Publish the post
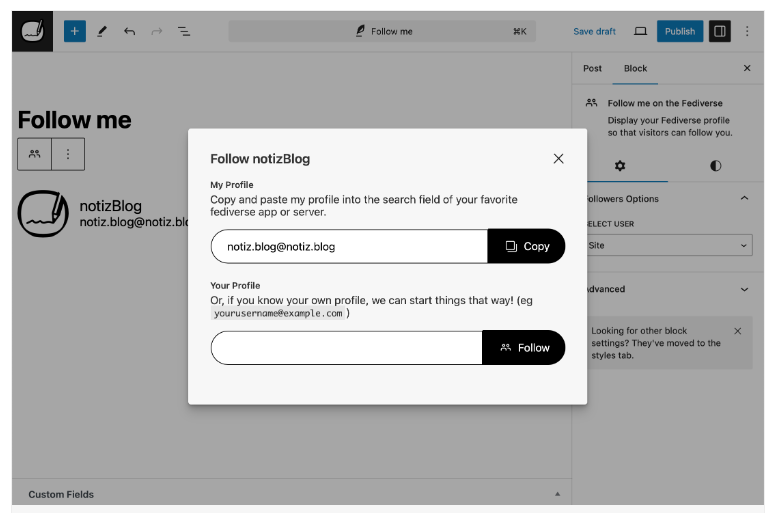The height and width of the screenshot is (513, 779). [680, 31]
